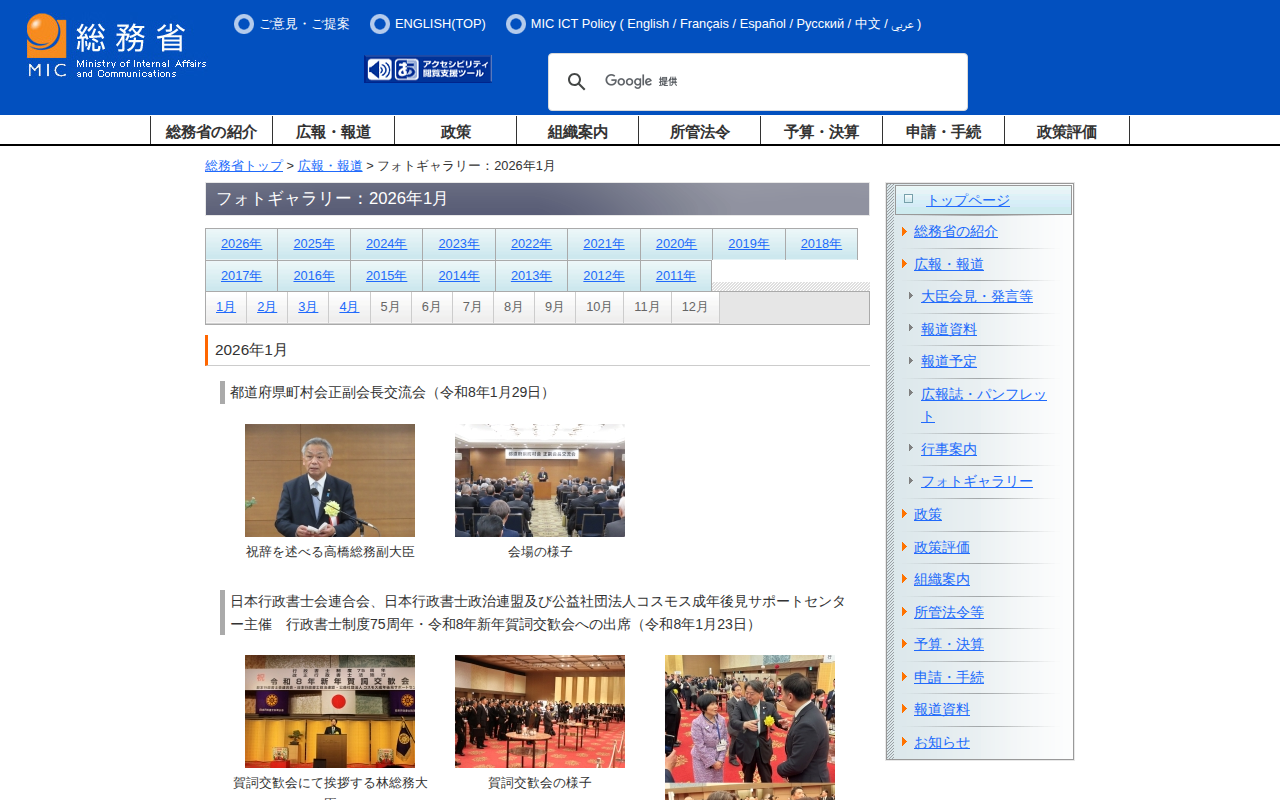This screenshot has height=800, width=1280.
Task: Click the circle bullet beside ご意見・ご提案
Action: 244,24
